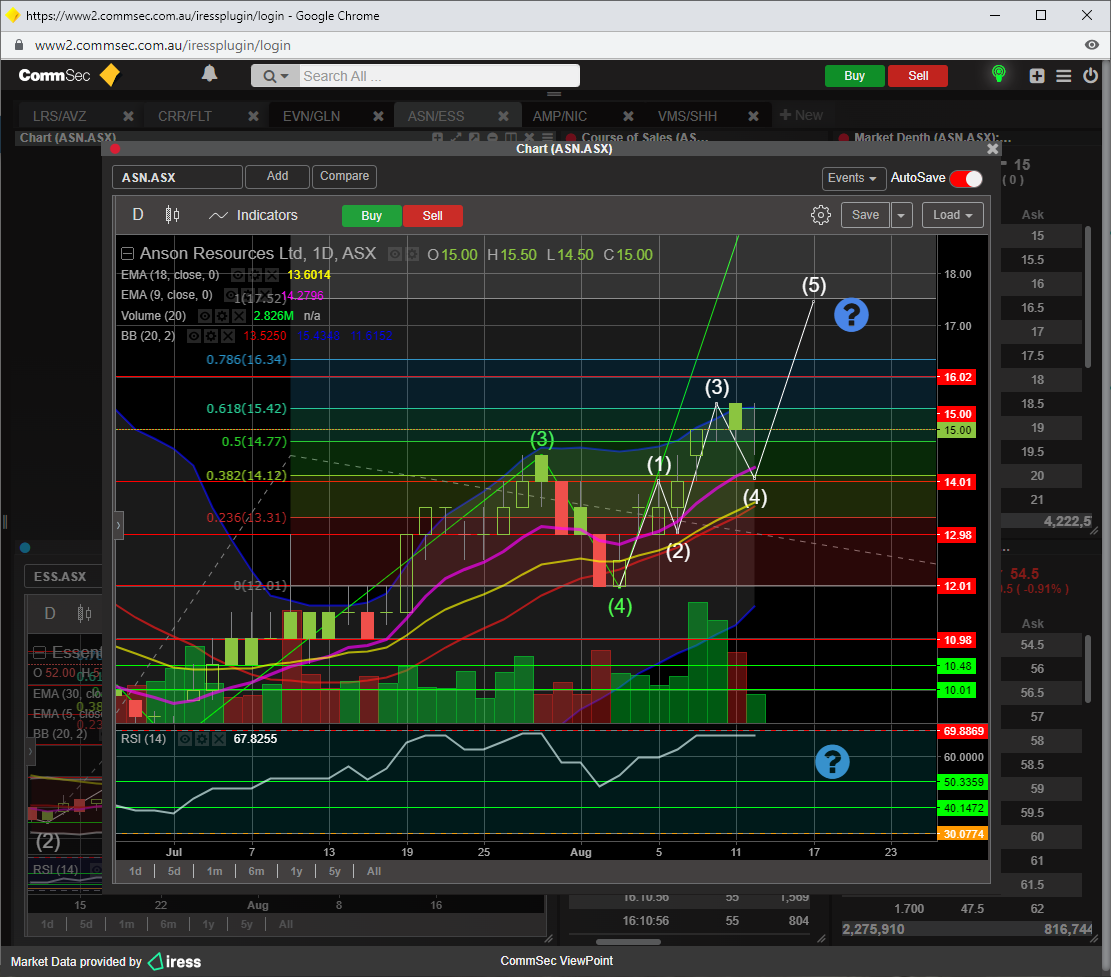Switch to the CRR/FLT tab
Screen dimensions: 1111x977
[184, 116]
